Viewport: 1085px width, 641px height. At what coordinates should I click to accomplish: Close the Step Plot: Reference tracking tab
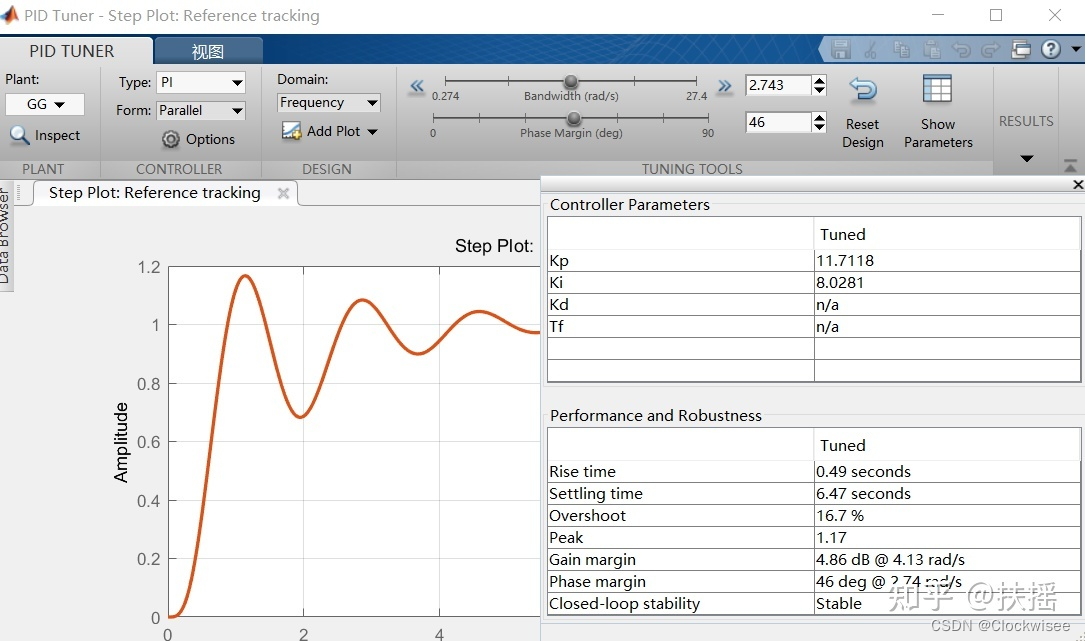tap(283, 193)
